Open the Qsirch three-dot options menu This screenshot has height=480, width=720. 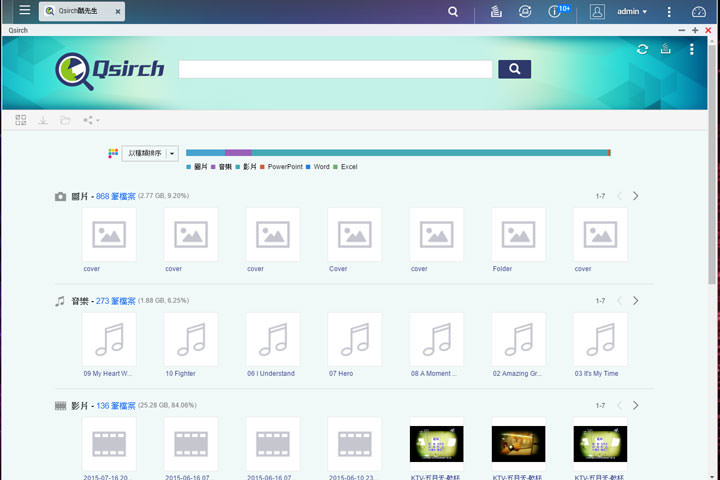[691, 49]
